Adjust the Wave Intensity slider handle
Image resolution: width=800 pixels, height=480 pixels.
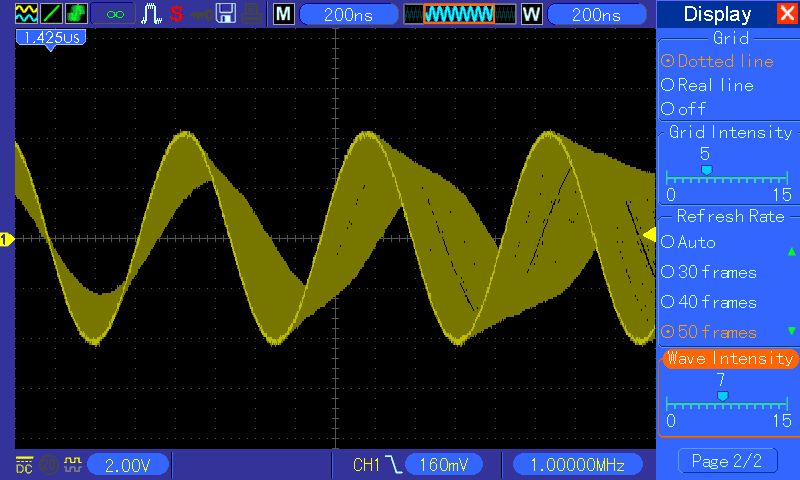[722, 396]
